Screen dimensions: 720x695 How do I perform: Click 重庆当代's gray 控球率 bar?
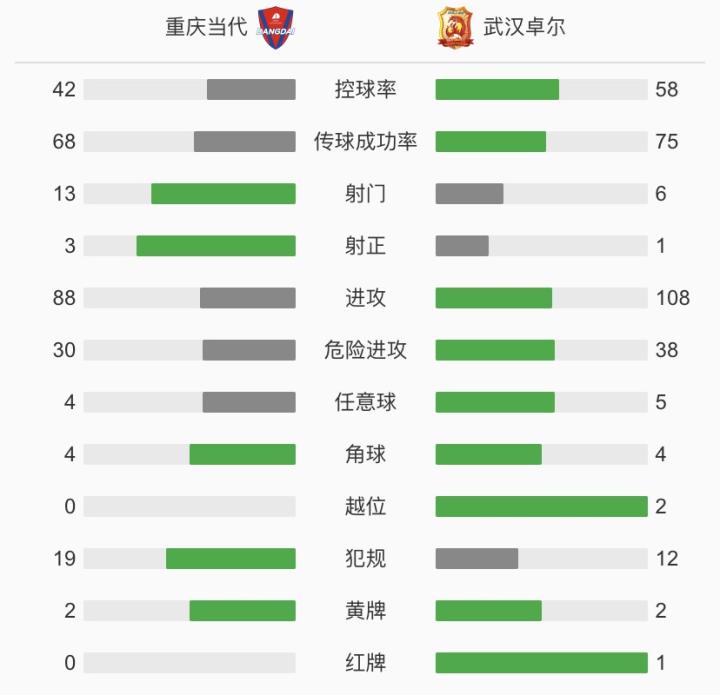[251, 90]
